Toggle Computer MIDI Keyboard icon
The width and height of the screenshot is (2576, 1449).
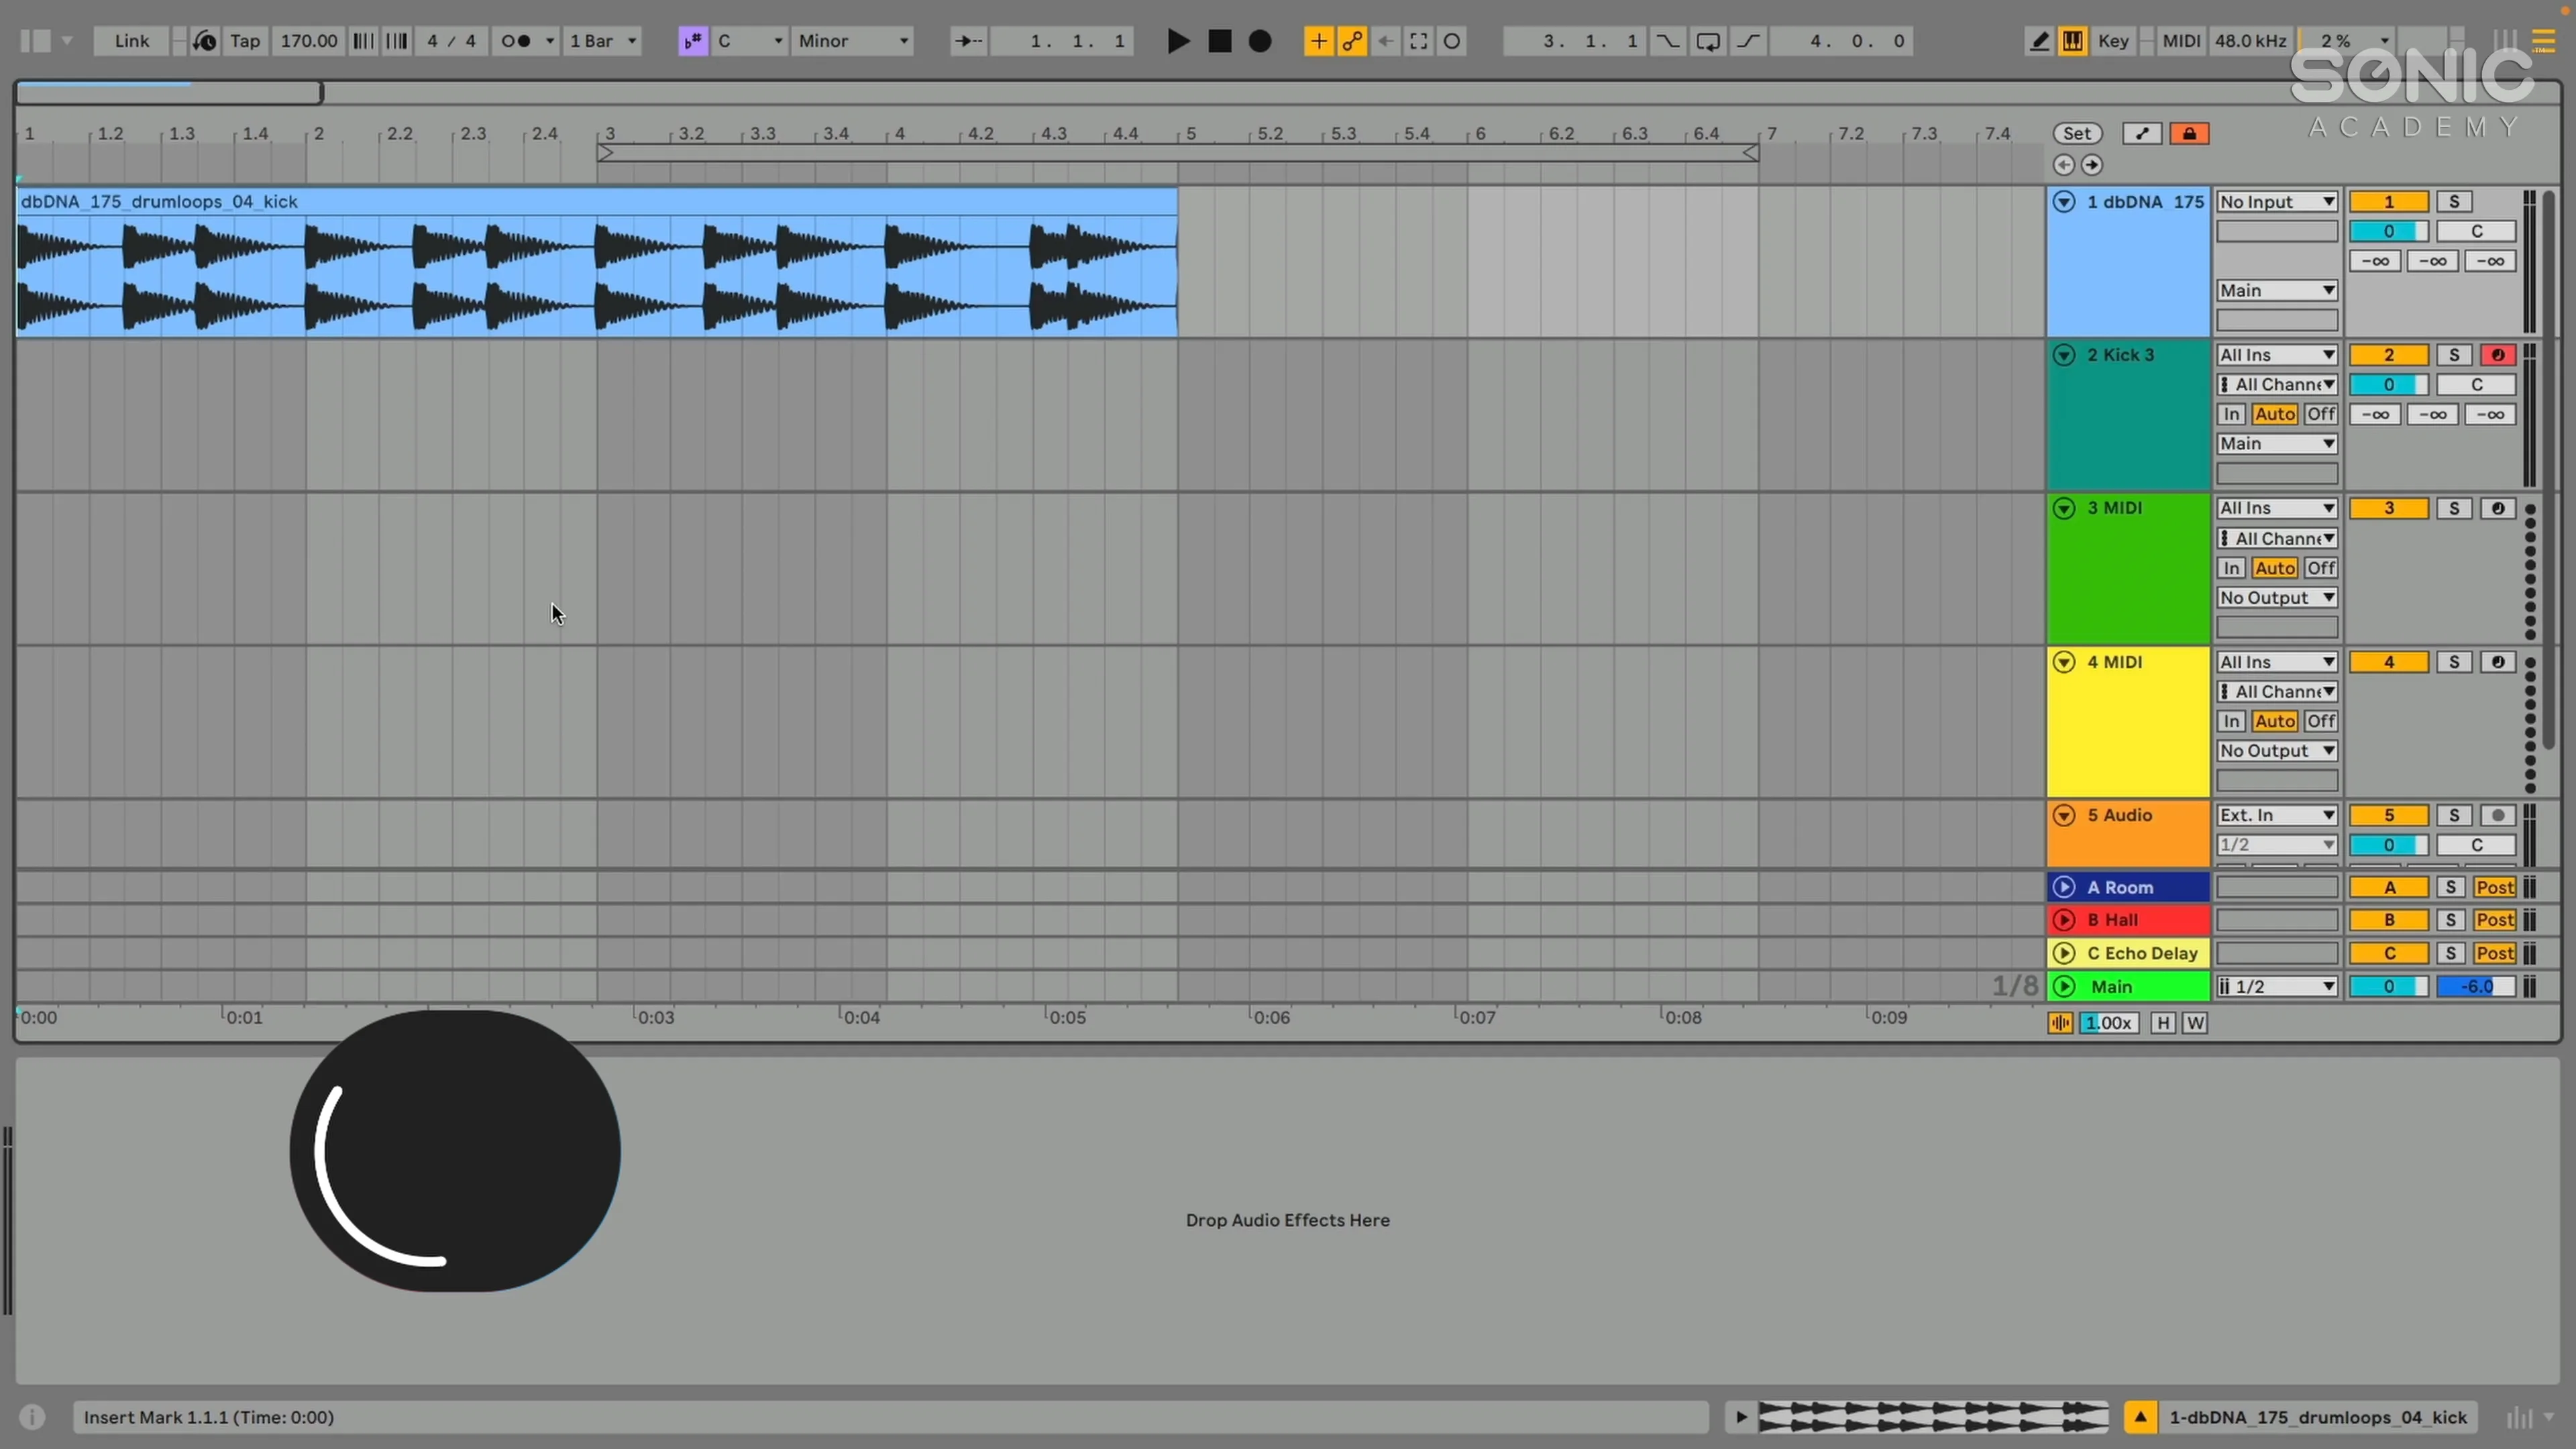[x=2072, y=41]
